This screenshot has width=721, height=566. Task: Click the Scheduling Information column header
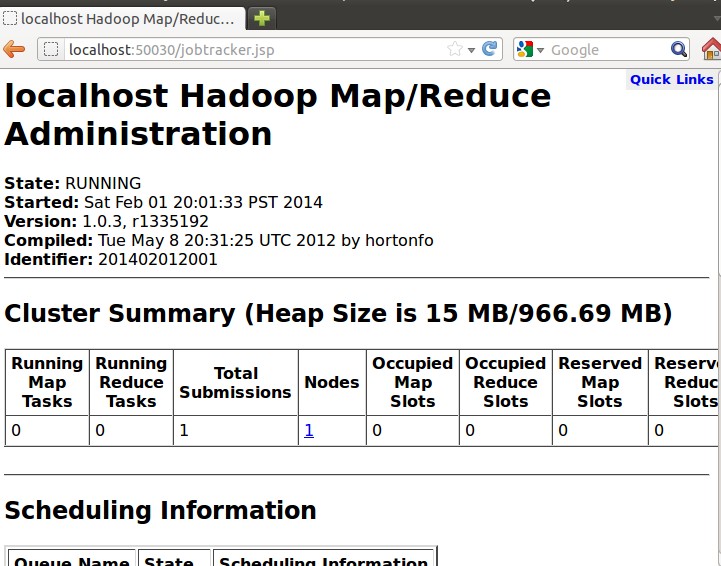coord(323,560)
